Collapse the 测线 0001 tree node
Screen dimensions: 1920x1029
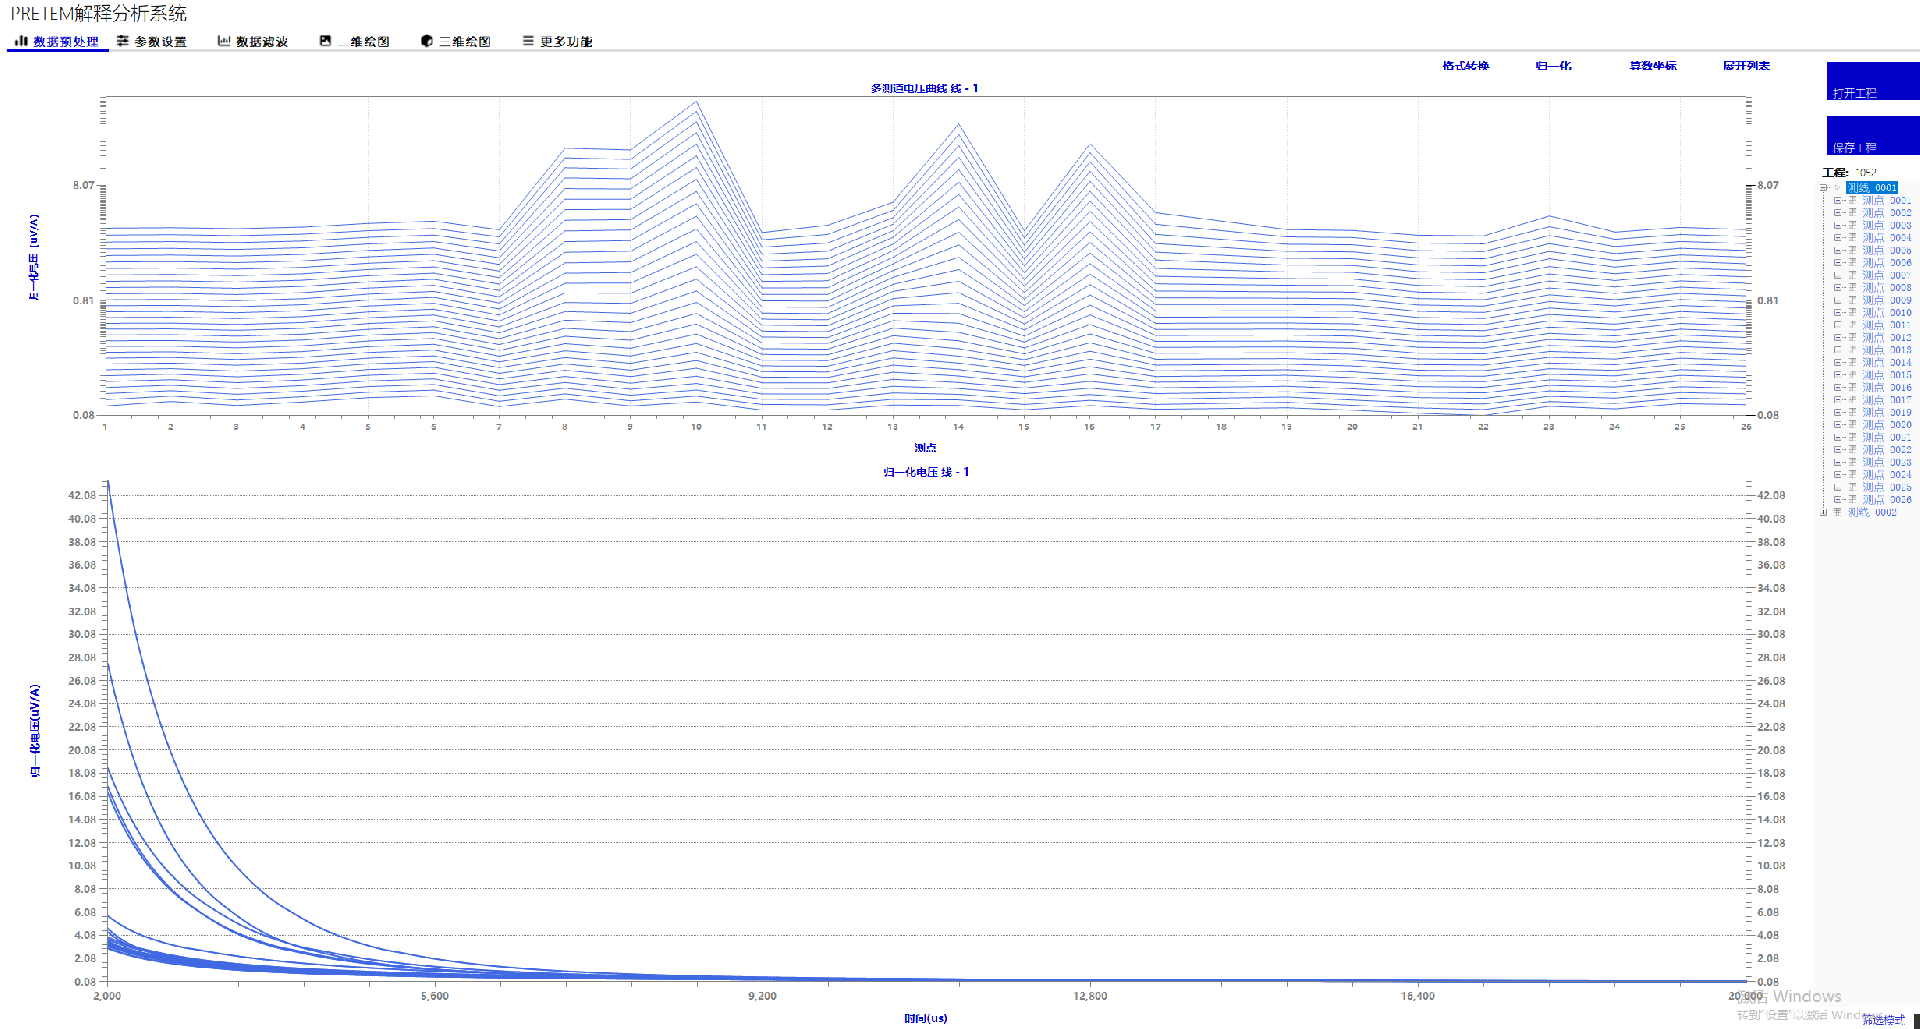(x=1823, y=188)
